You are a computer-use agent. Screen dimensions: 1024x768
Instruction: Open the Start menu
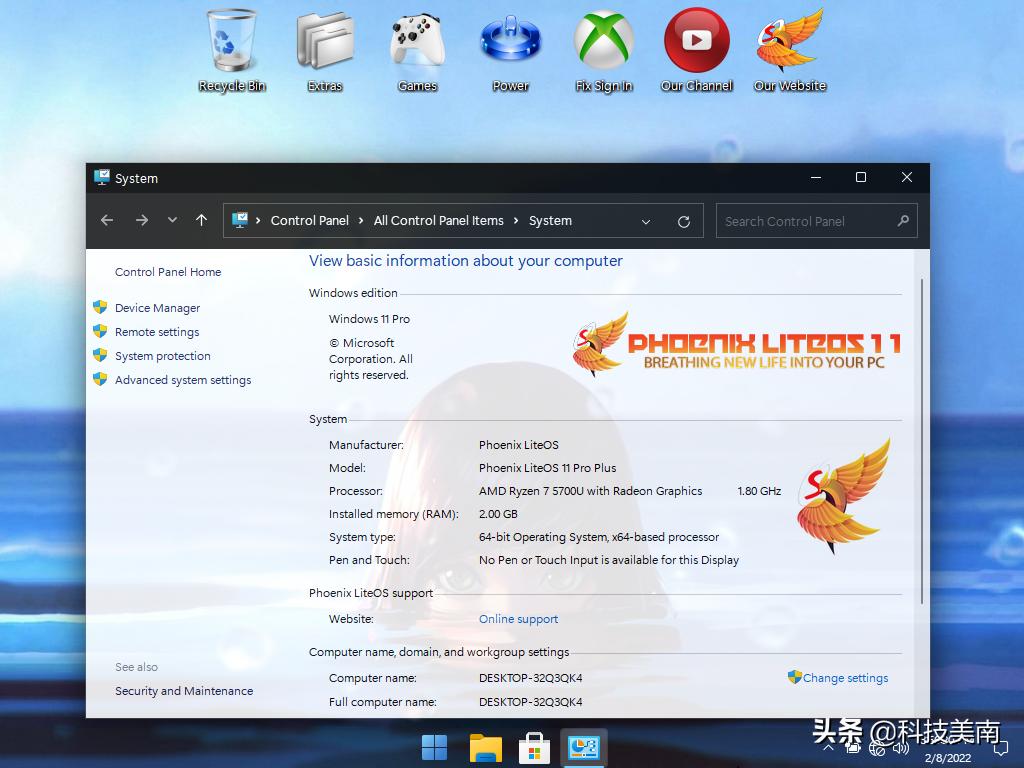(x=435, y=747)
